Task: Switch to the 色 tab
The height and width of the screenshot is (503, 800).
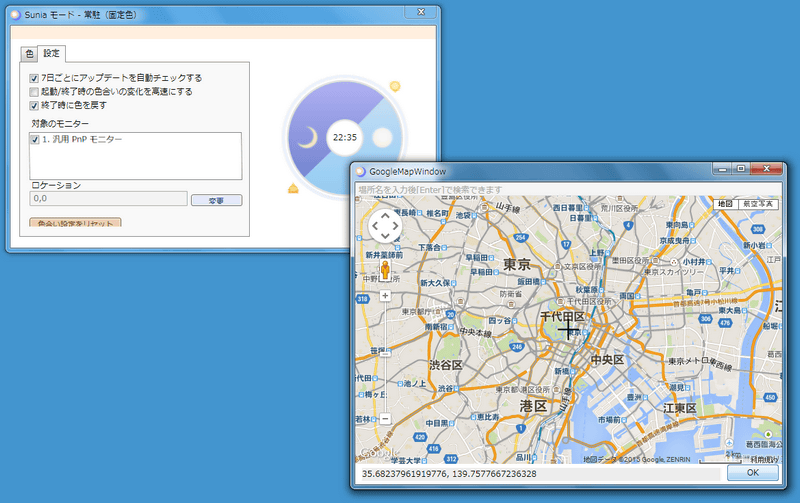Action: (x=29, y=54)
